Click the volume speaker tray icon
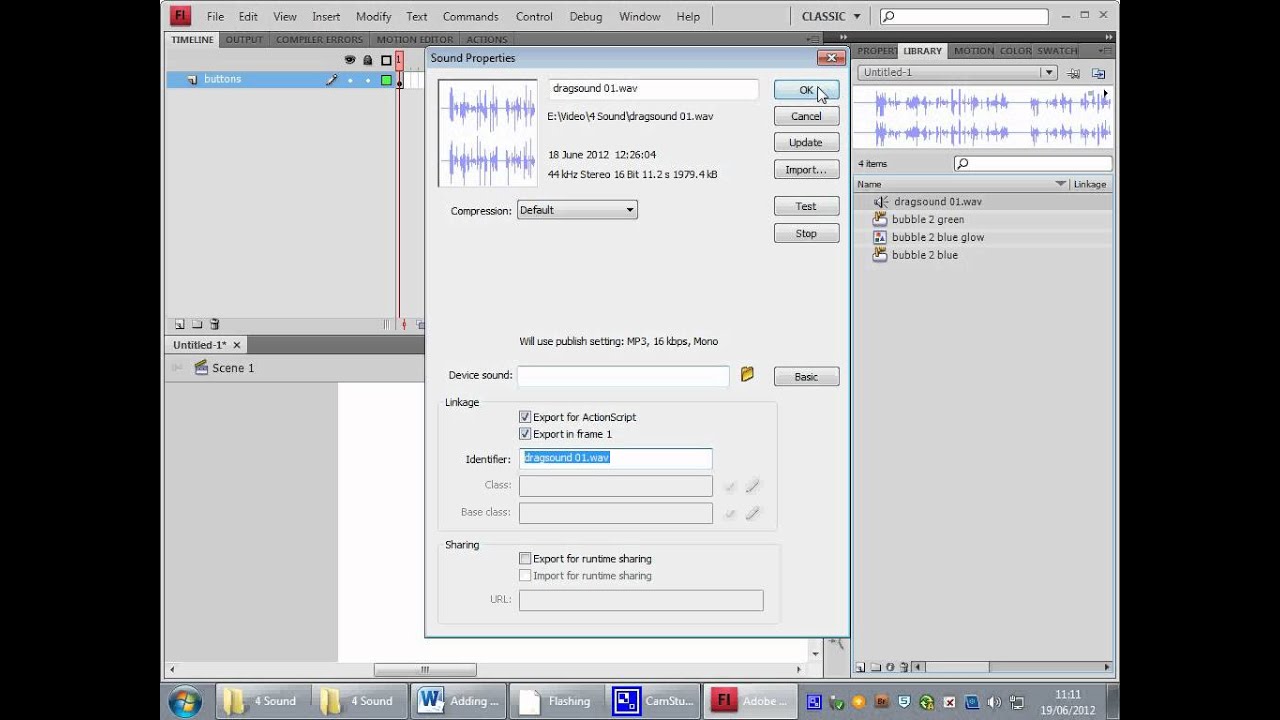Screen dimensions: 1280x720 [993, 702]
